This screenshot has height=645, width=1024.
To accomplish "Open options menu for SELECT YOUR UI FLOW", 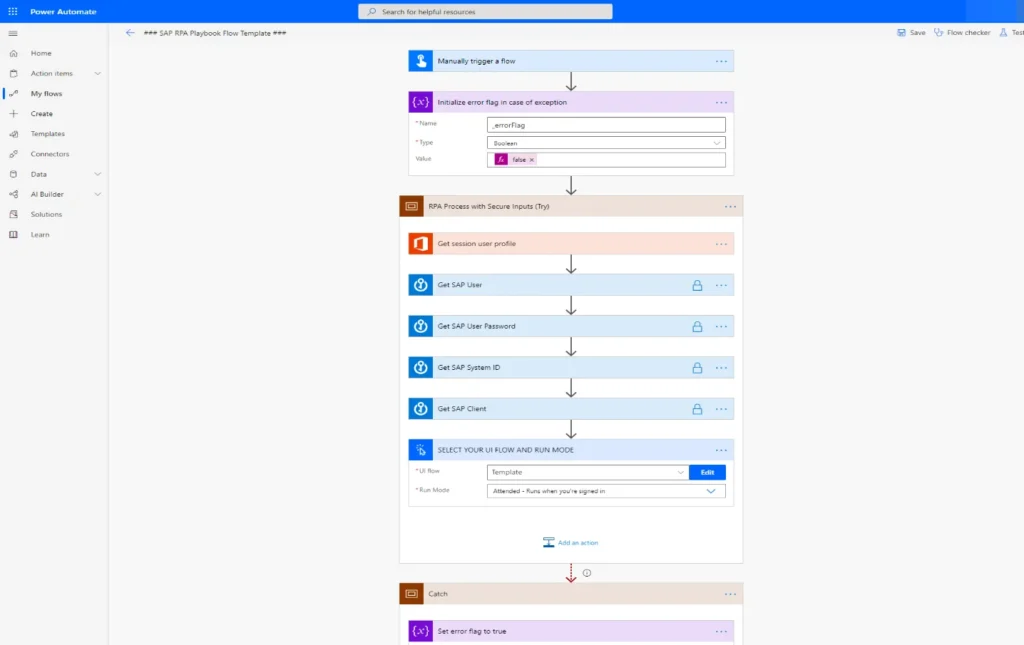I will coord(721,450).
